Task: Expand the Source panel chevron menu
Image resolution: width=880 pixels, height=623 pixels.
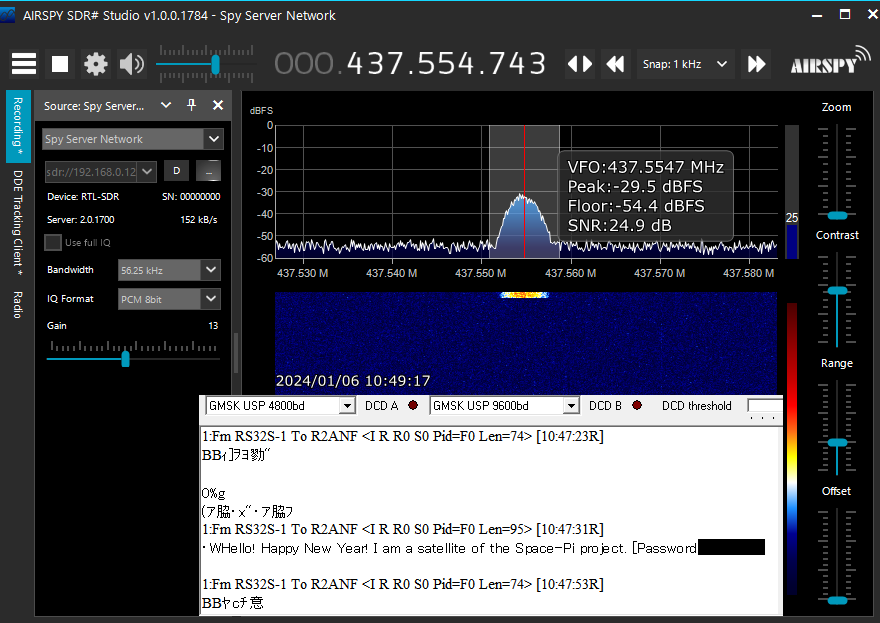Action: point(166,105)
